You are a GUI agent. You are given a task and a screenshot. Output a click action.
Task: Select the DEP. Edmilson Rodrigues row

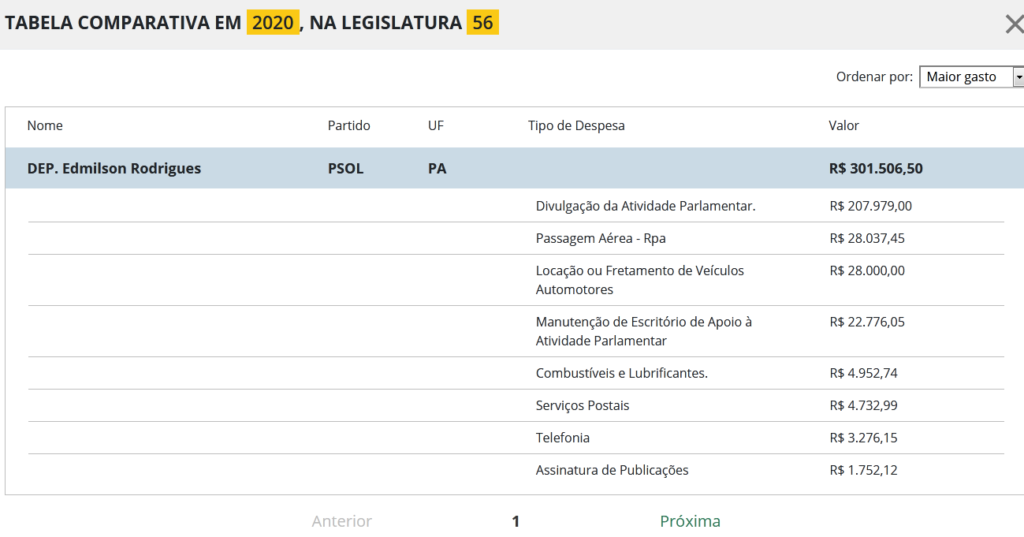tap(114, 169)
